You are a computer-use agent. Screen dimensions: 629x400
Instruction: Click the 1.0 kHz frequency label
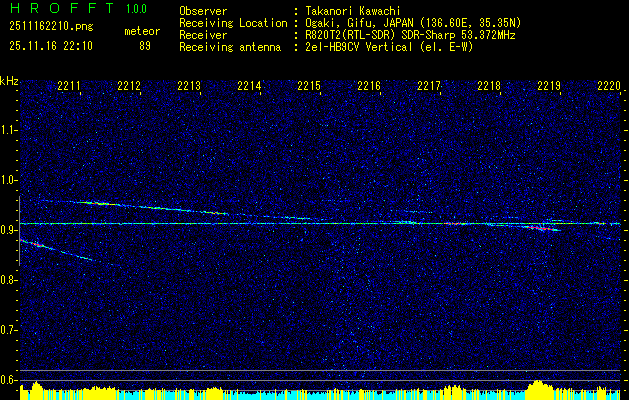[x=8, y=180]
